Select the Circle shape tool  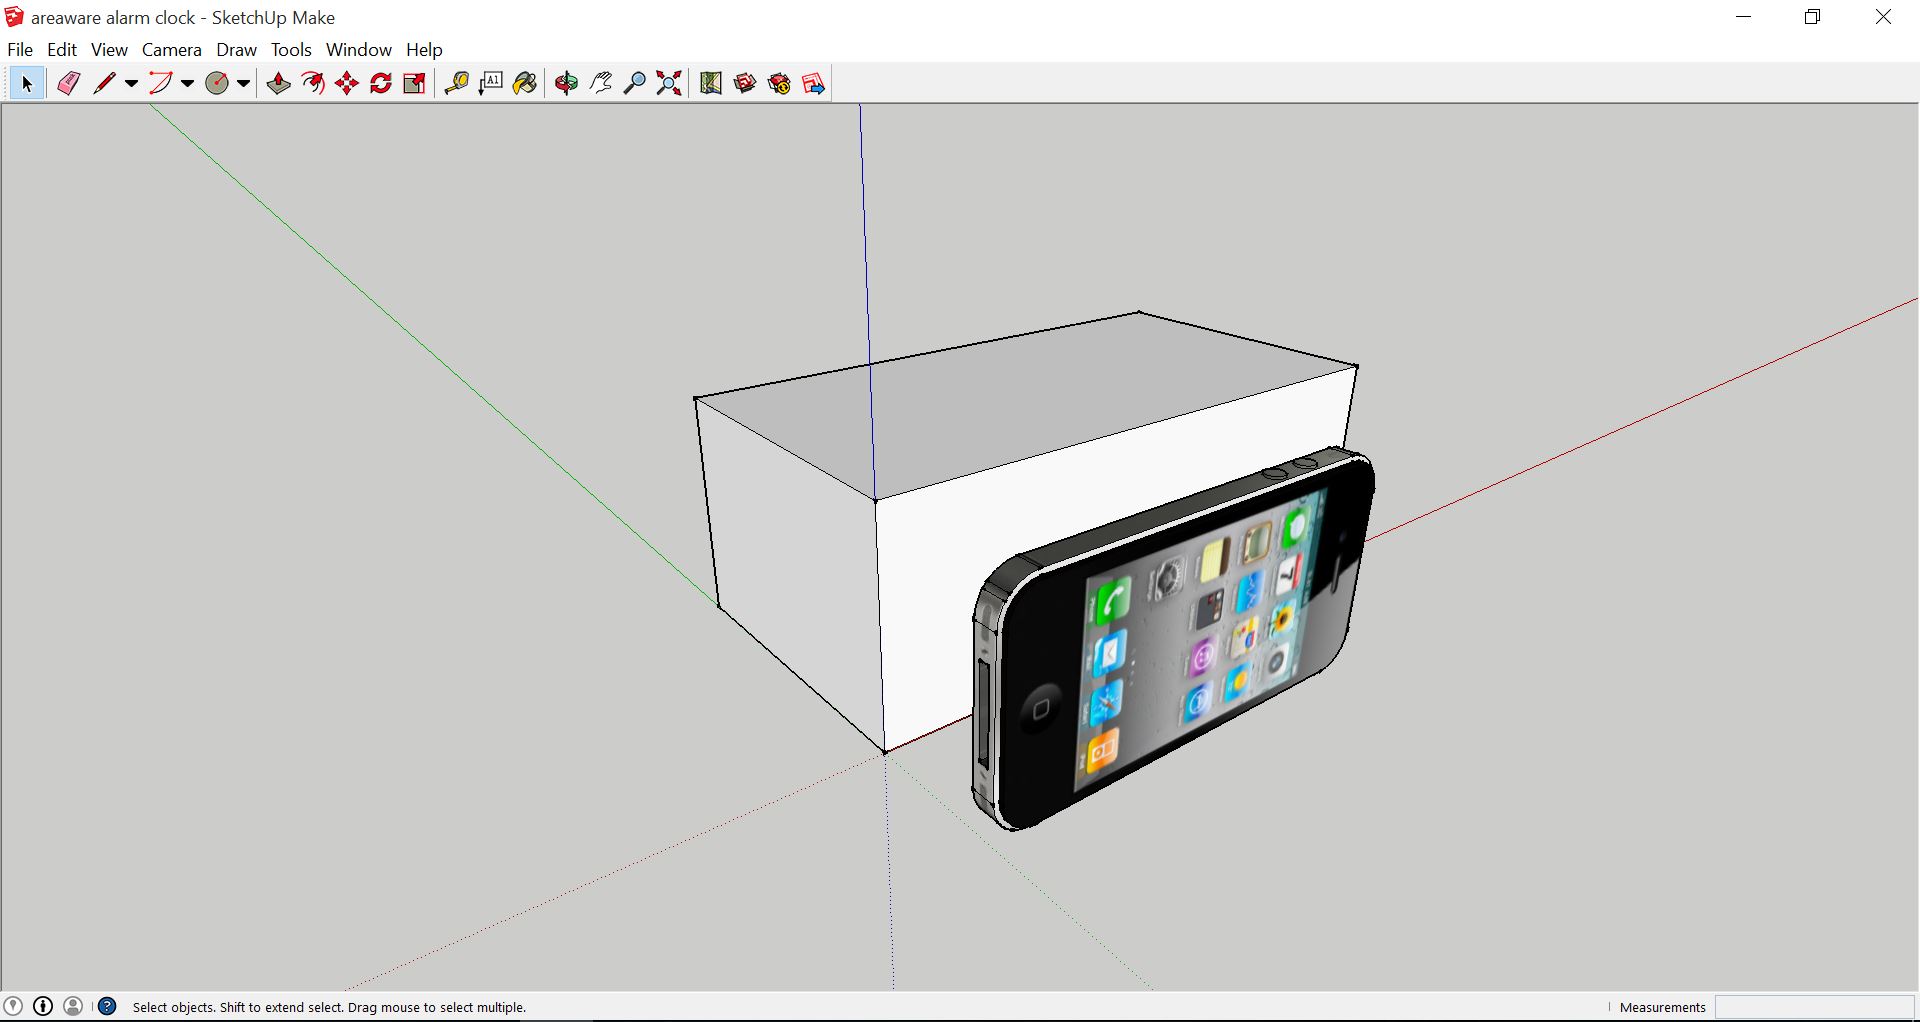tap(217, 84)
